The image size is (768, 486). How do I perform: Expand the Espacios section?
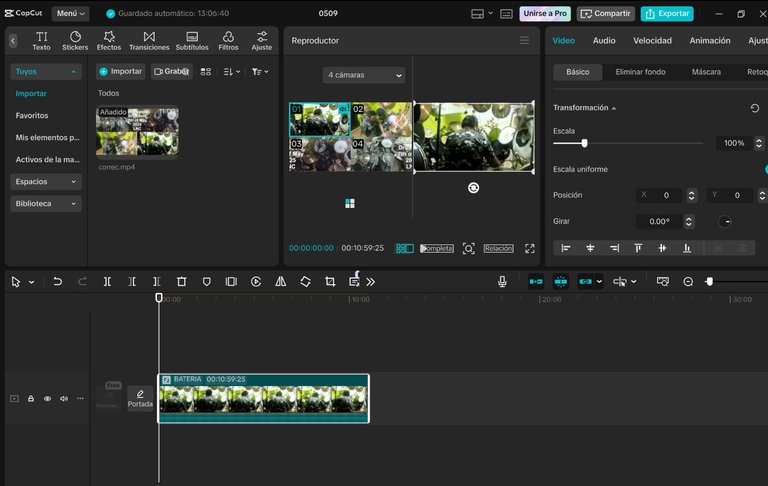pos(46,182)
